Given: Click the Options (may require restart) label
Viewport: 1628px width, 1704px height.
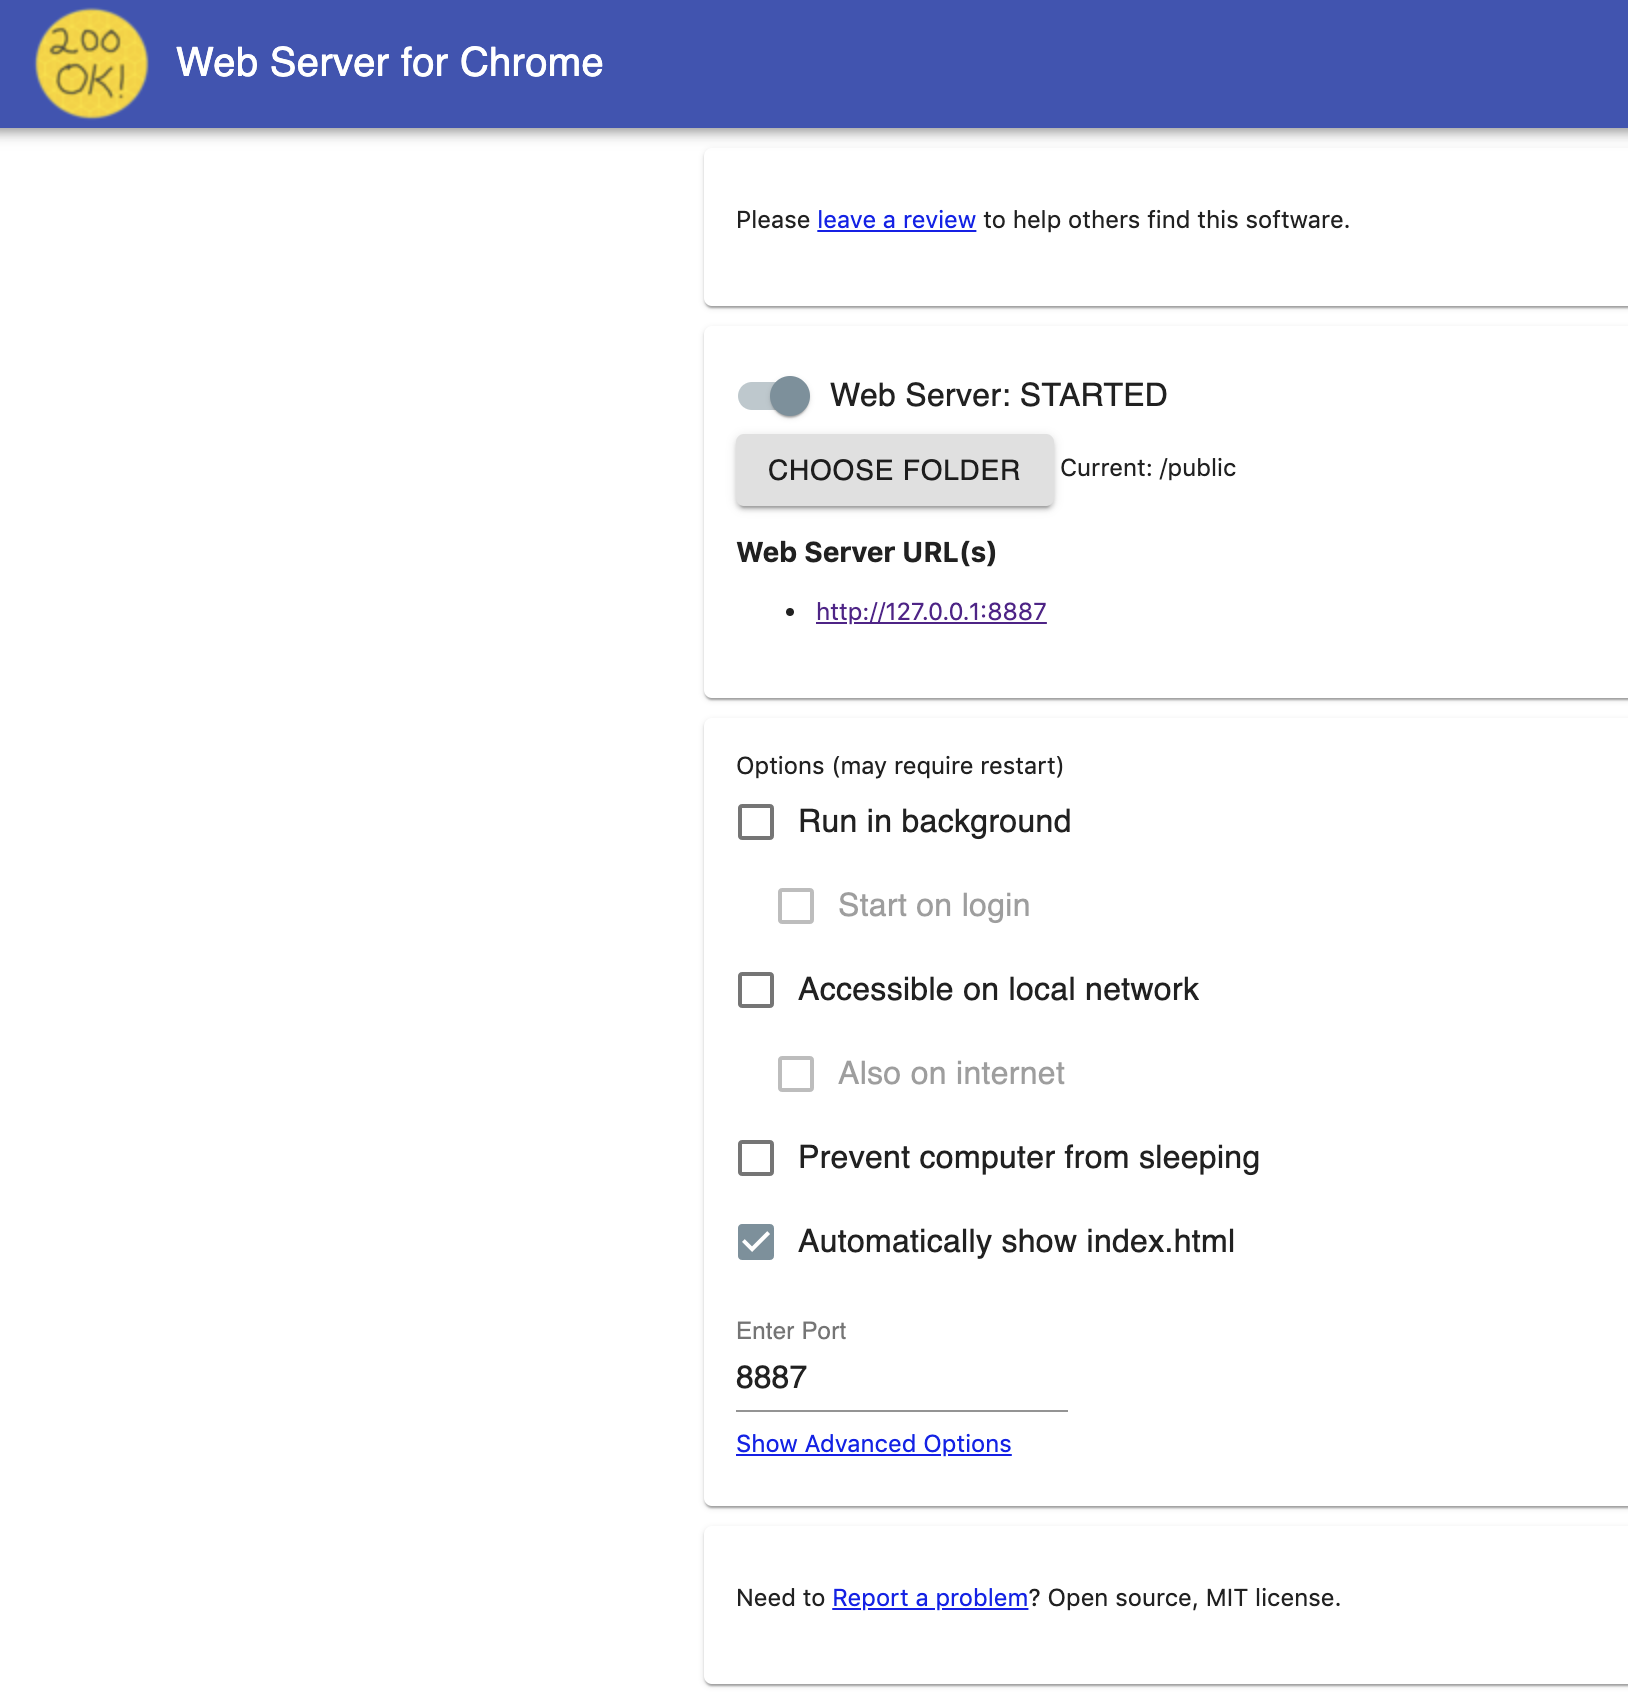Looking at the screenshot, I should point(900,766).
